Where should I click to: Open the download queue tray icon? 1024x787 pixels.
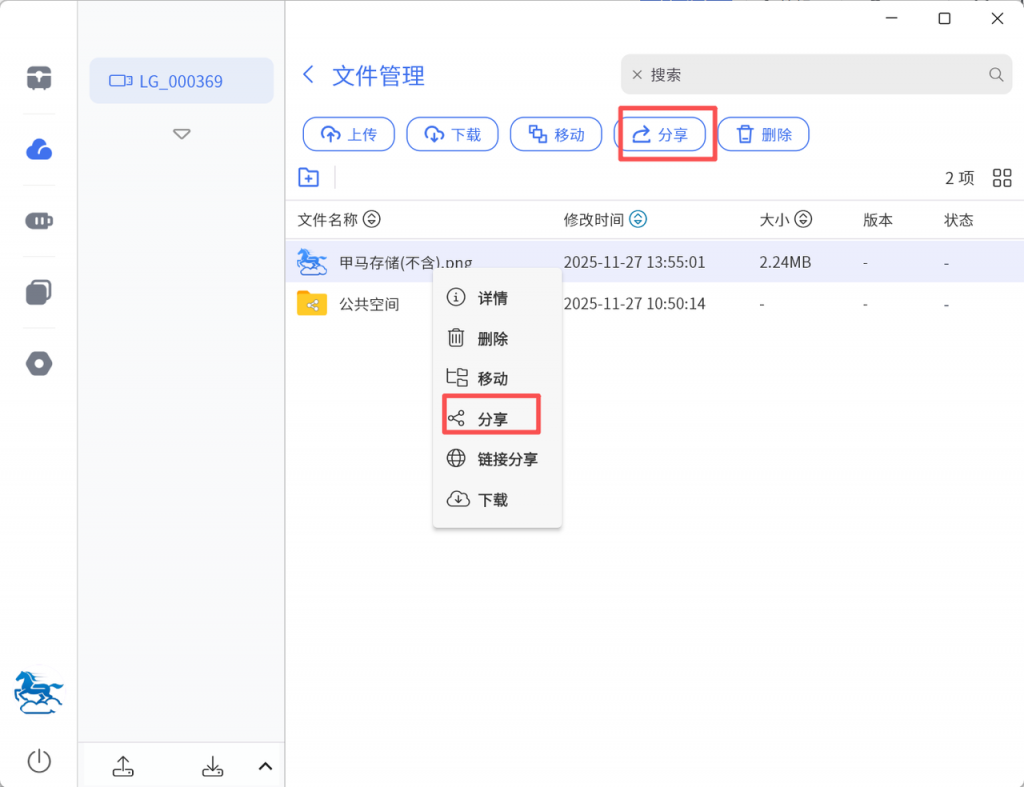213,766
